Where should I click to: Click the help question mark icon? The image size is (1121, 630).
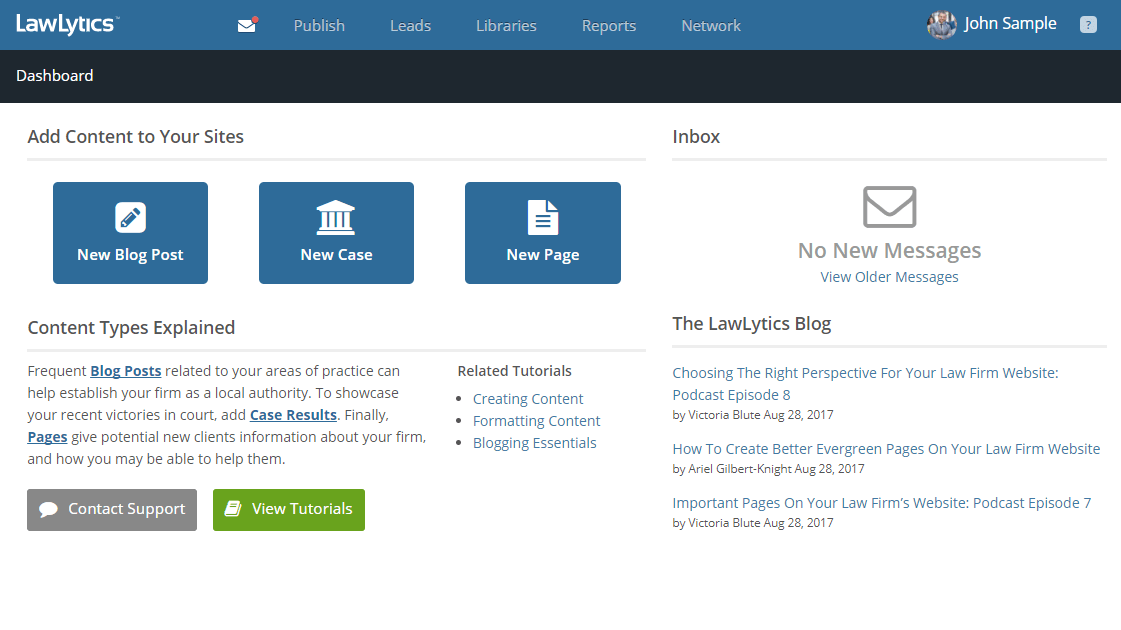1088,25
